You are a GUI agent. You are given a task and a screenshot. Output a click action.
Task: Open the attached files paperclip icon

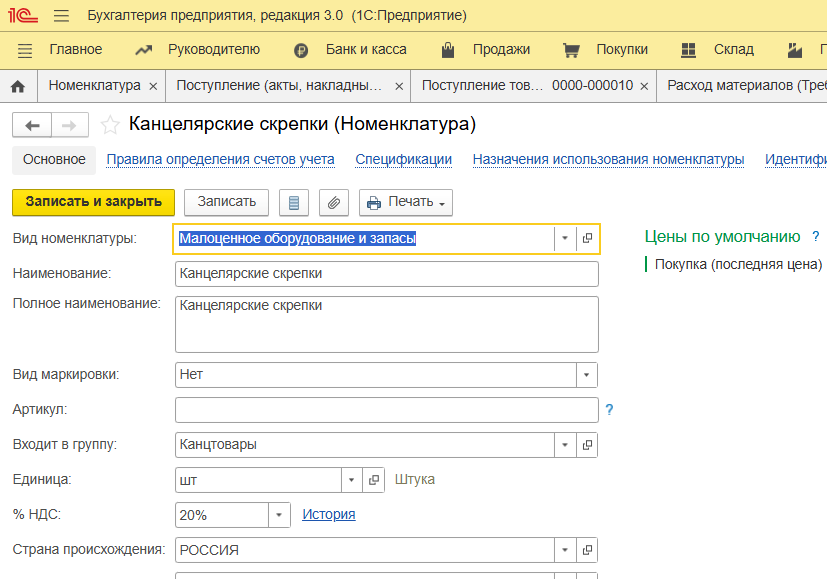334,202
